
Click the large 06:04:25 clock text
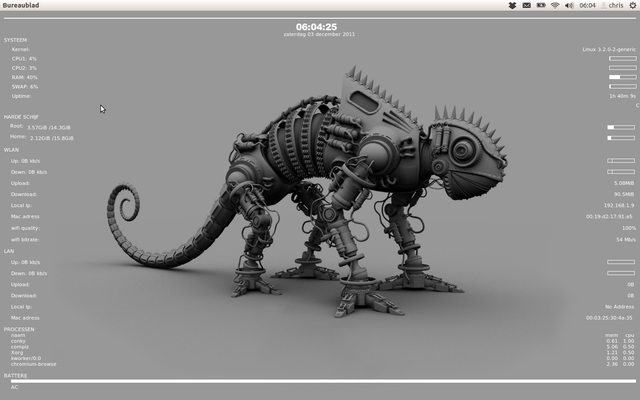316,27
